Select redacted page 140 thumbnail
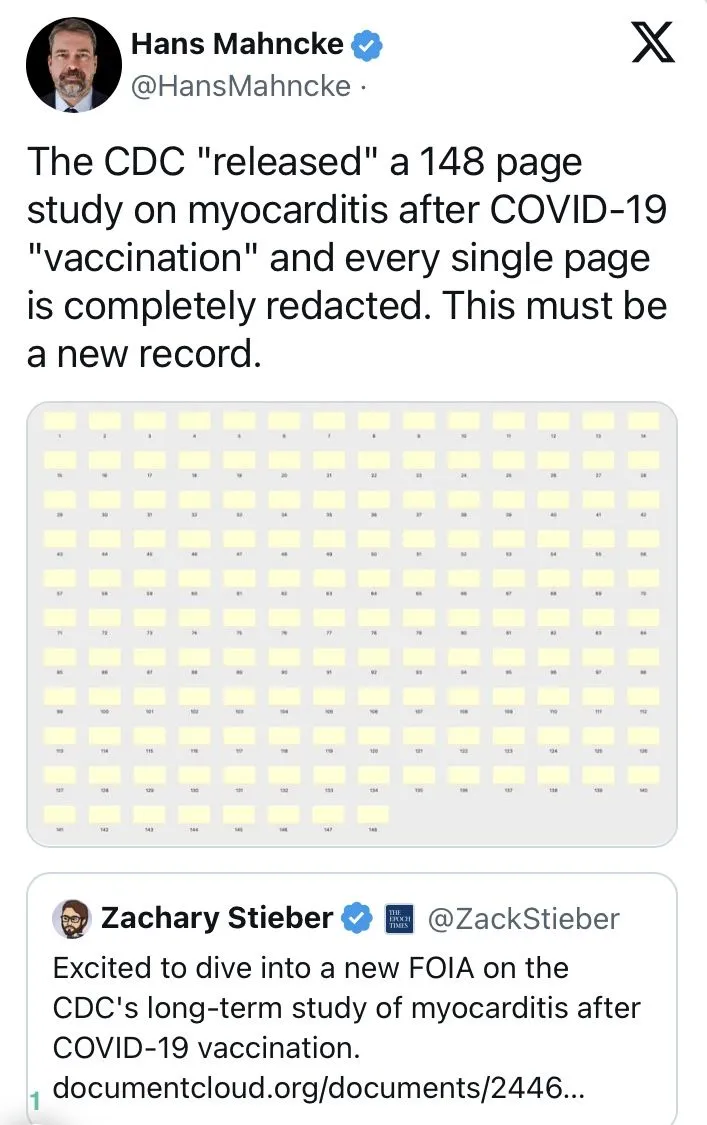The image size is (707, 1125). point(643,776)
